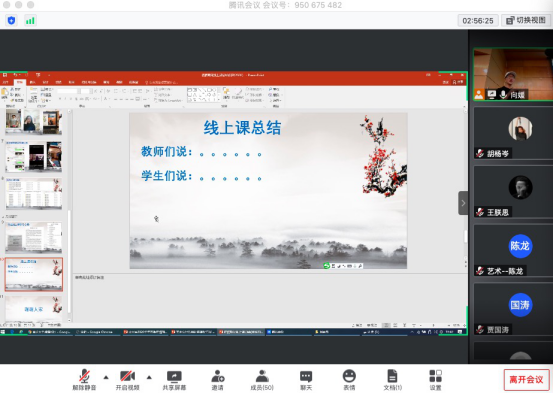Open the 表情 emoji reactions
This screenshot has width=553, height=393.
tap(349, 380)
